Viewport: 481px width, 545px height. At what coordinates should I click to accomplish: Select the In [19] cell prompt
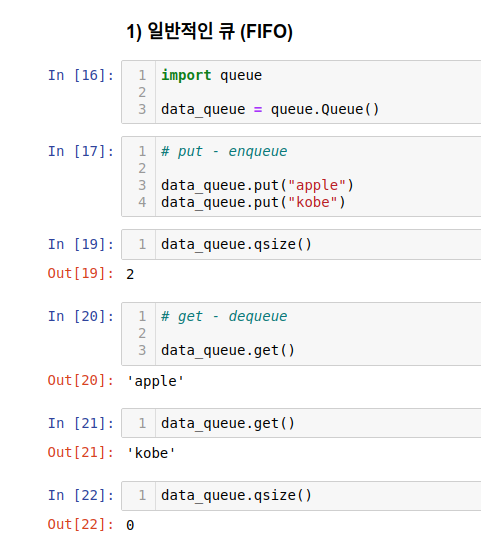click(81, 244)
